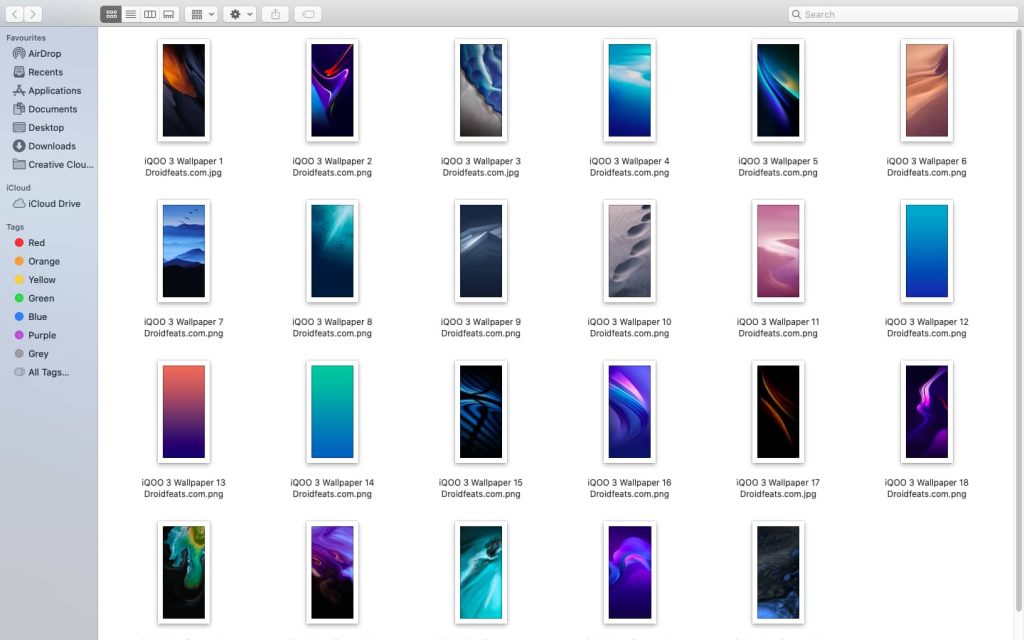The image size is (1024, 640).
Task: Open AirDrop in the sidebar
Action: tap(44, 54)
